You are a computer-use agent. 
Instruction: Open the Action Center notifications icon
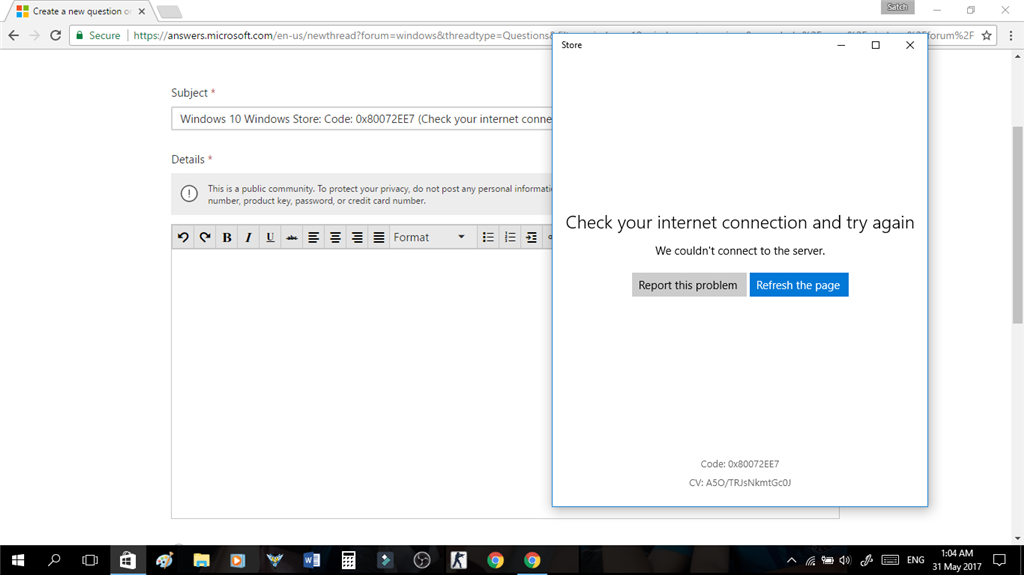(999, 560)
